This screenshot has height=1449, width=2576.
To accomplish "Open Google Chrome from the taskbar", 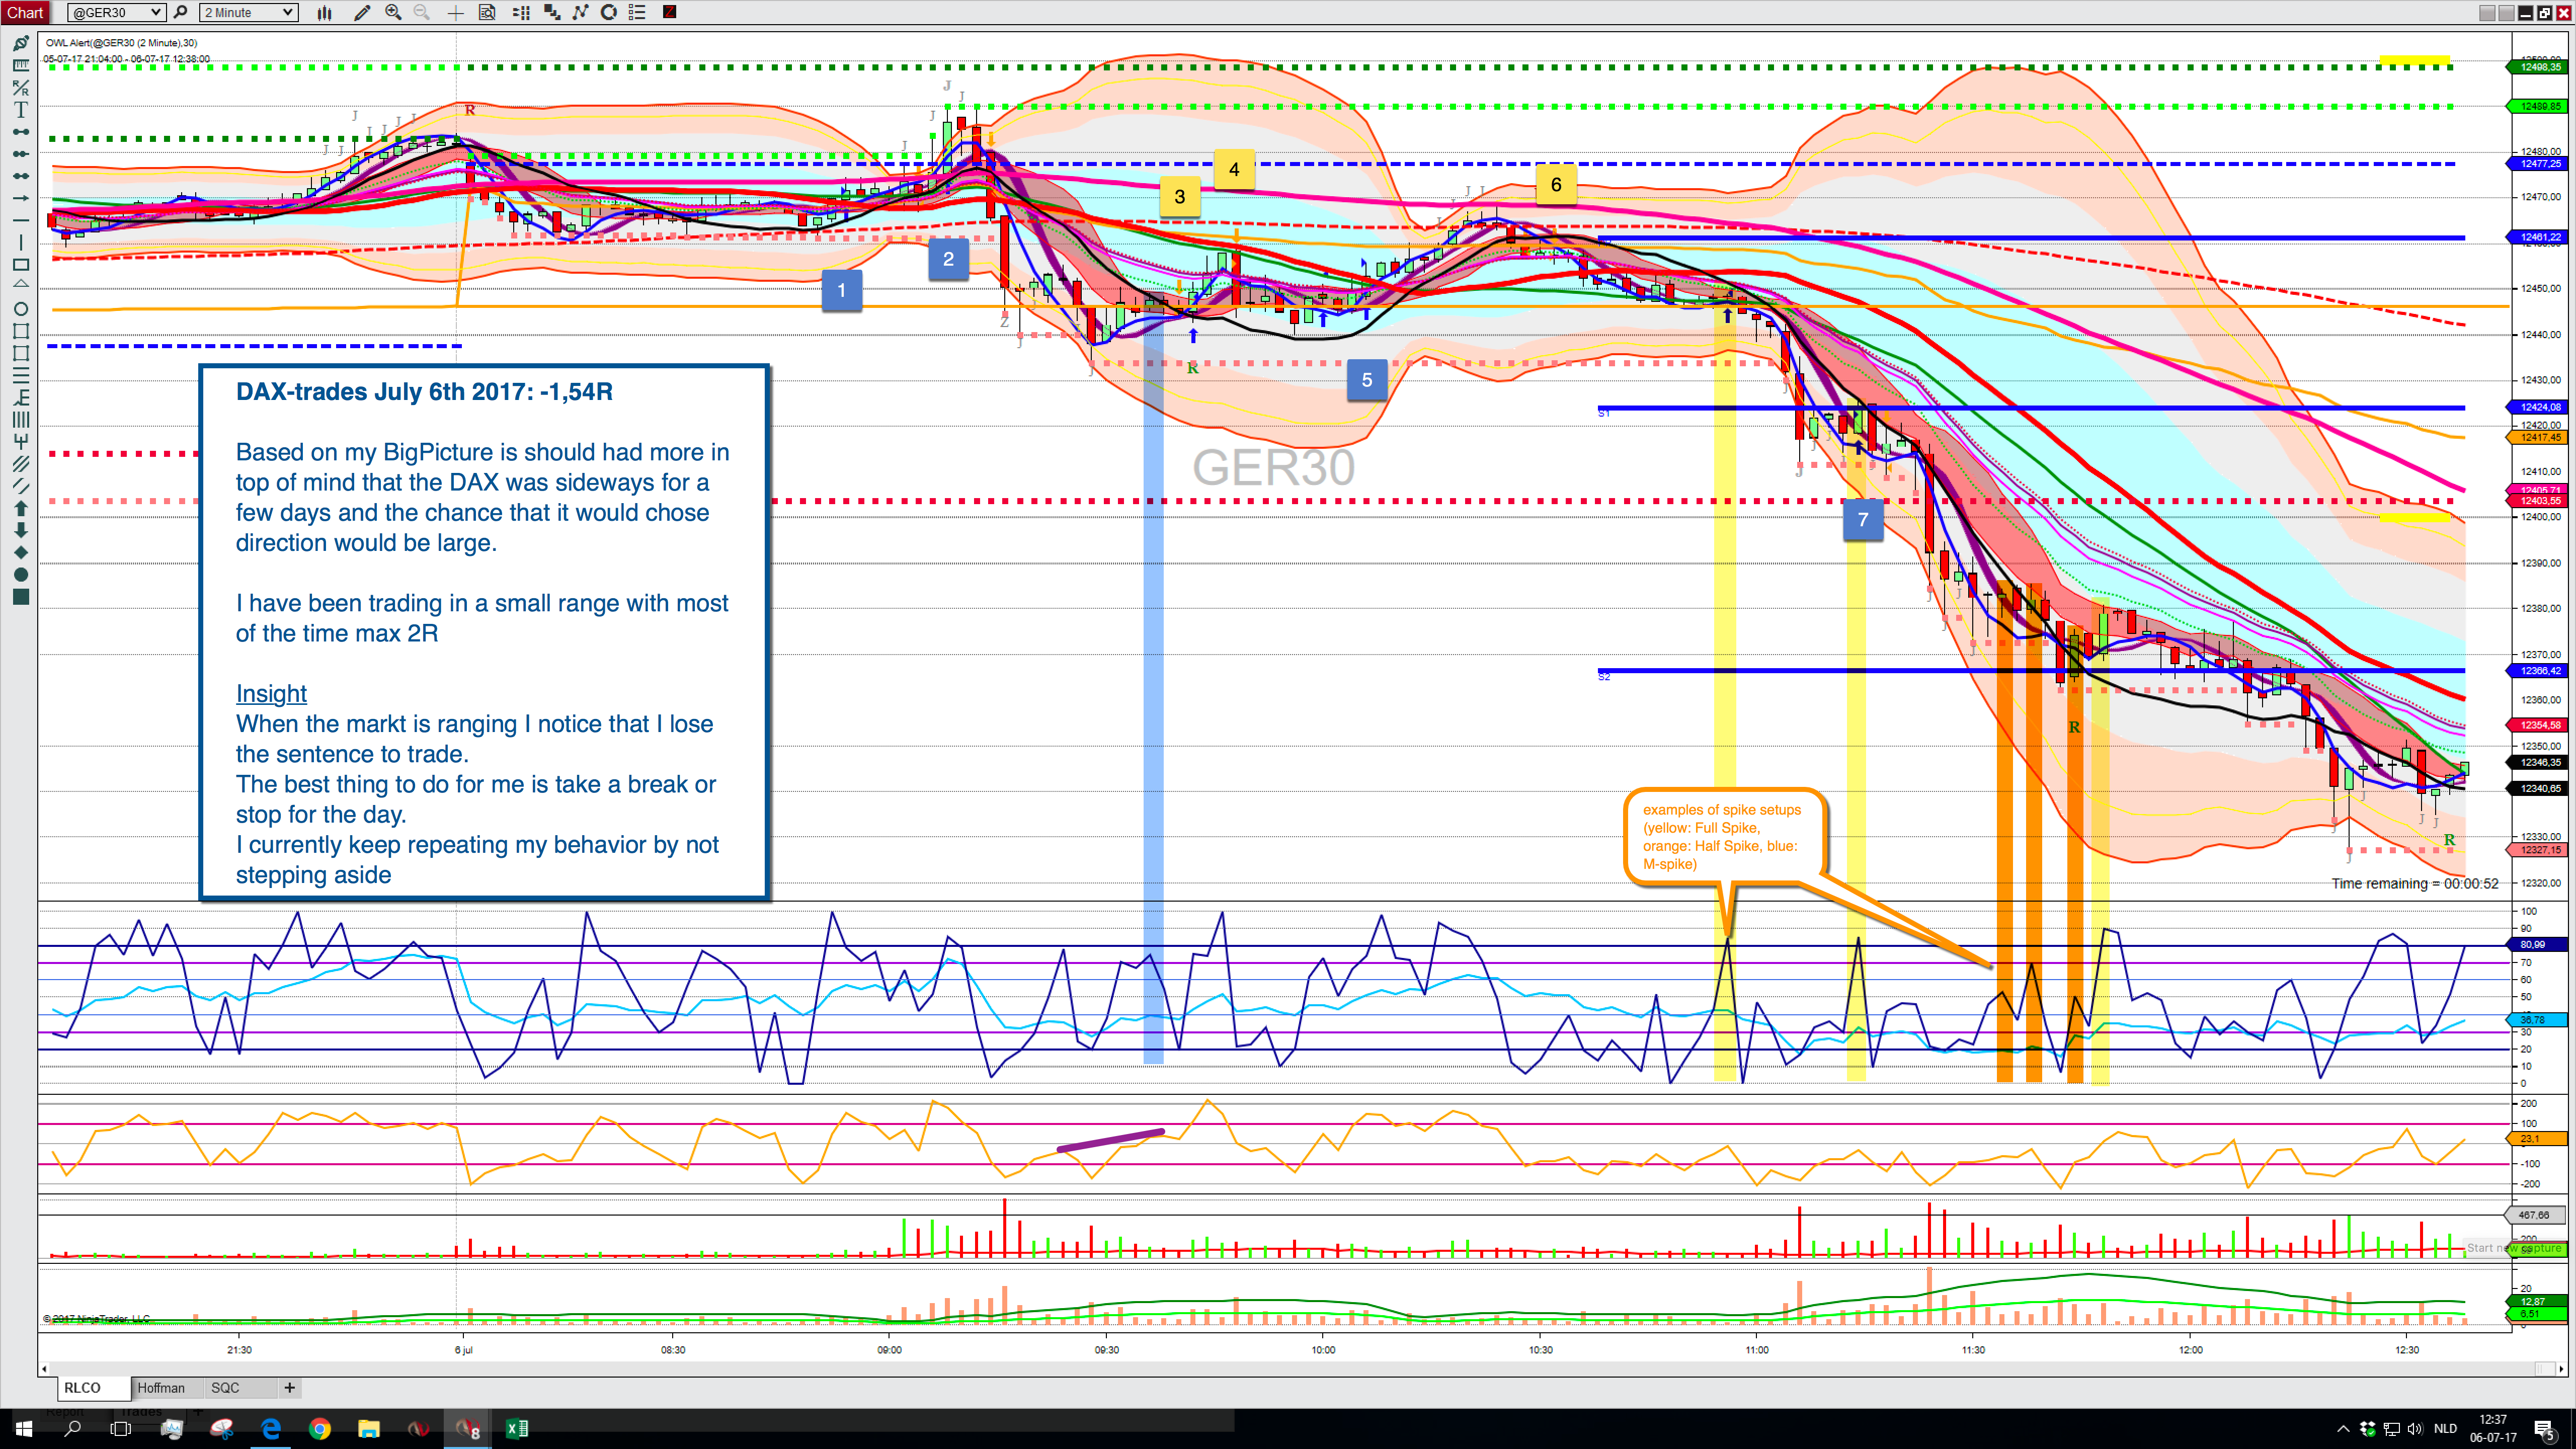I will coord(320,1428).
